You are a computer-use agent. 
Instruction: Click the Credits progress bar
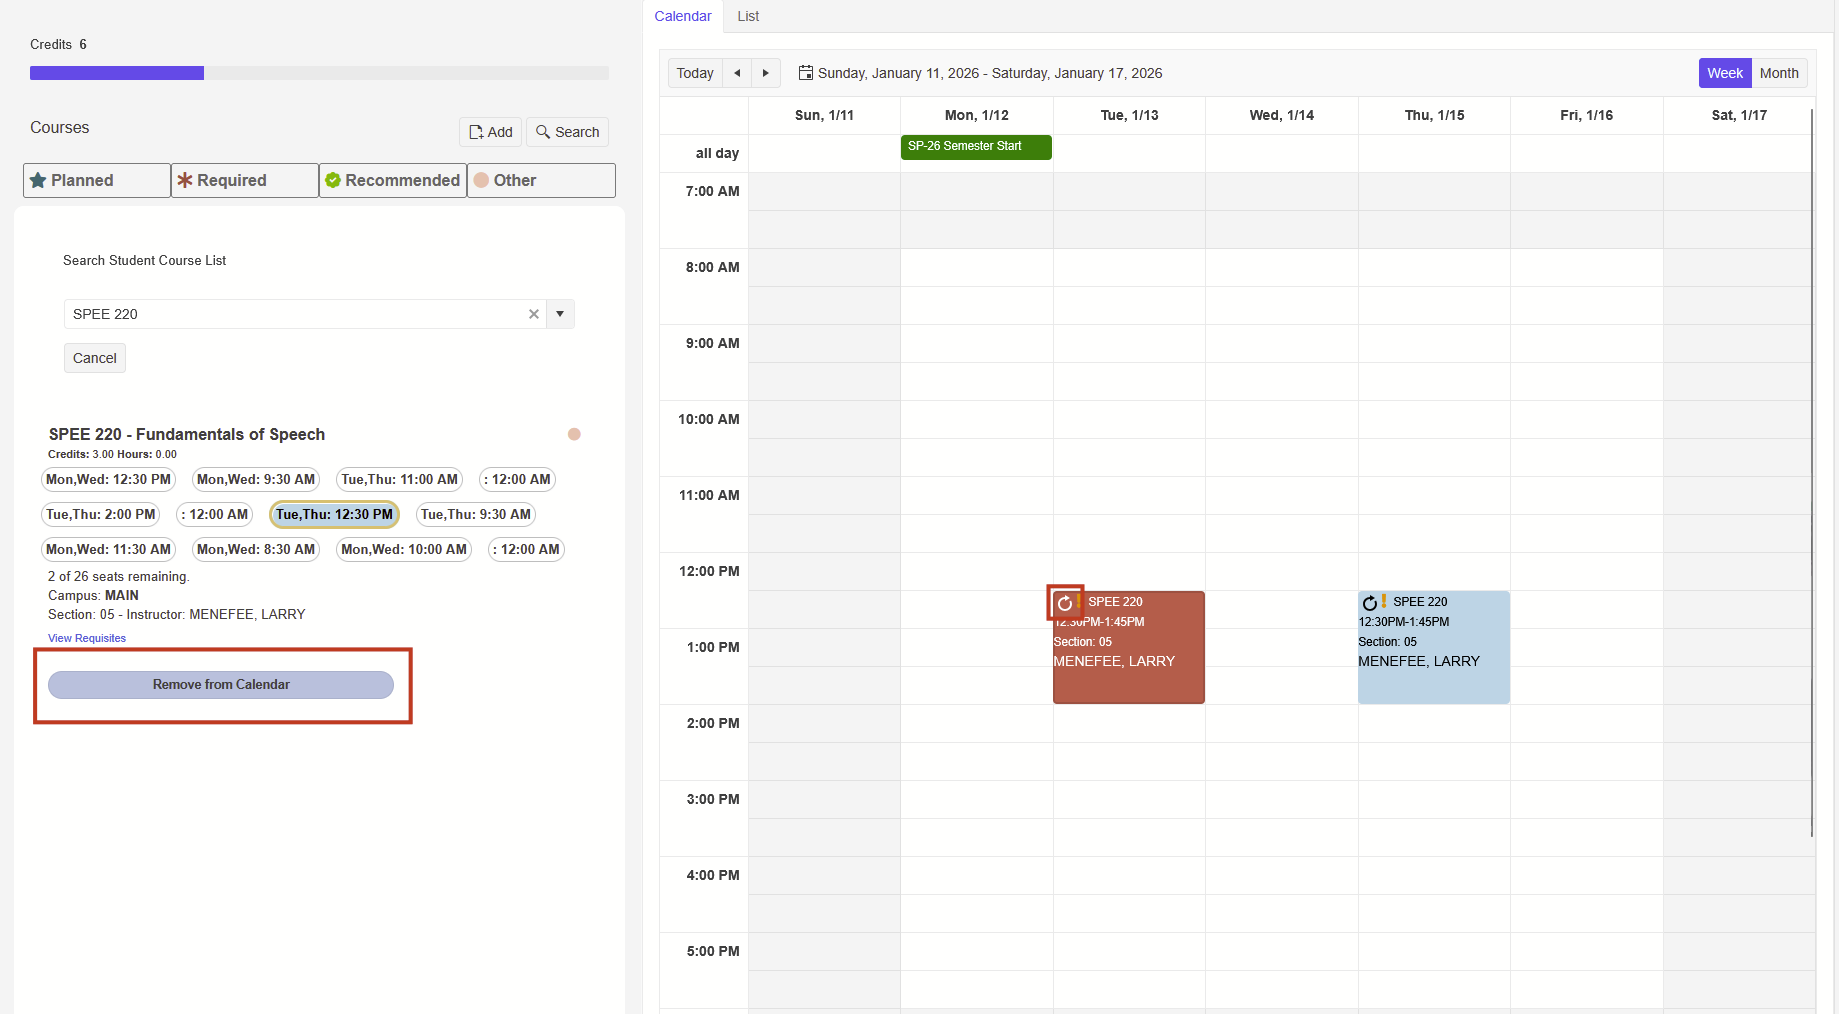click(319, 73)
